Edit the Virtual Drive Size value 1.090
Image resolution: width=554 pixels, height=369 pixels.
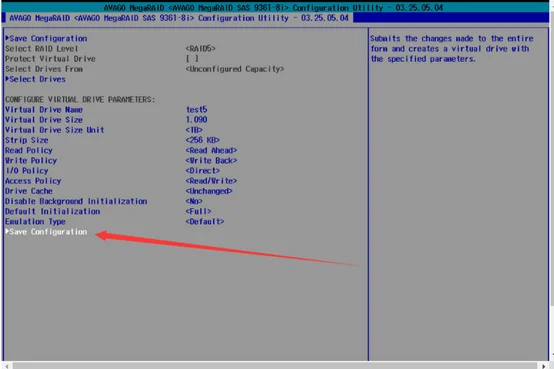[x=196, y=120]
